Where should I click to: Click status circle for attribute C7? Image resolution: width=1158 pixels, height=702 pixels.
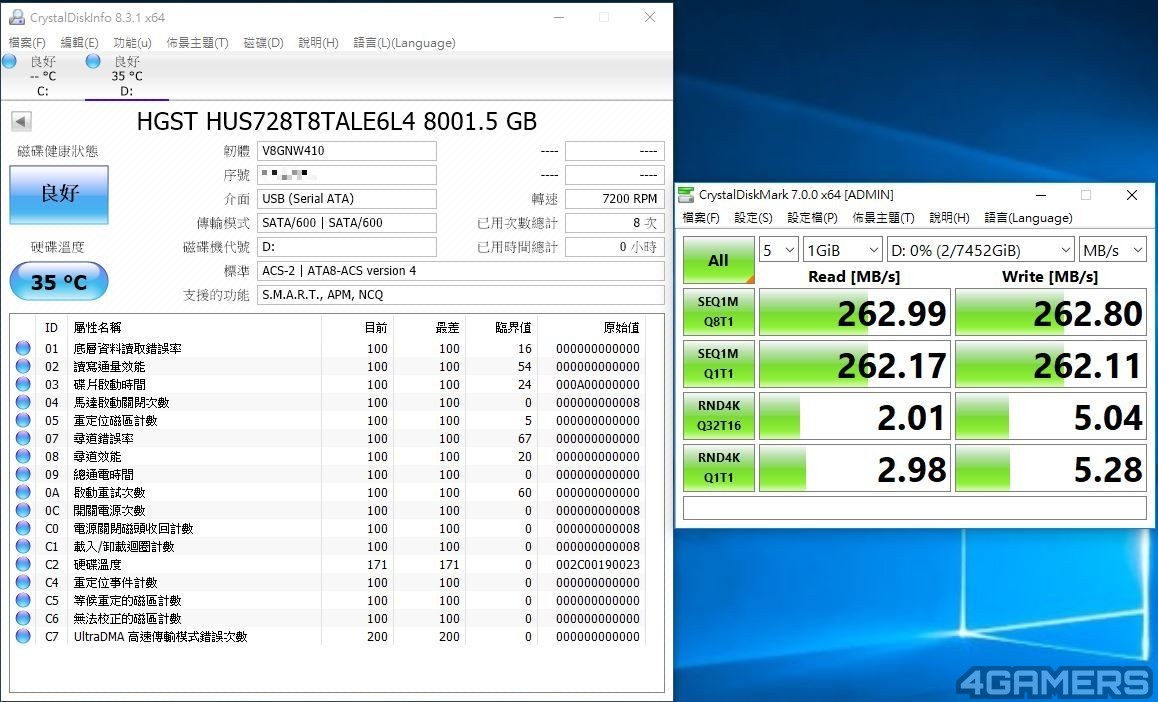(x=23, y=636)
